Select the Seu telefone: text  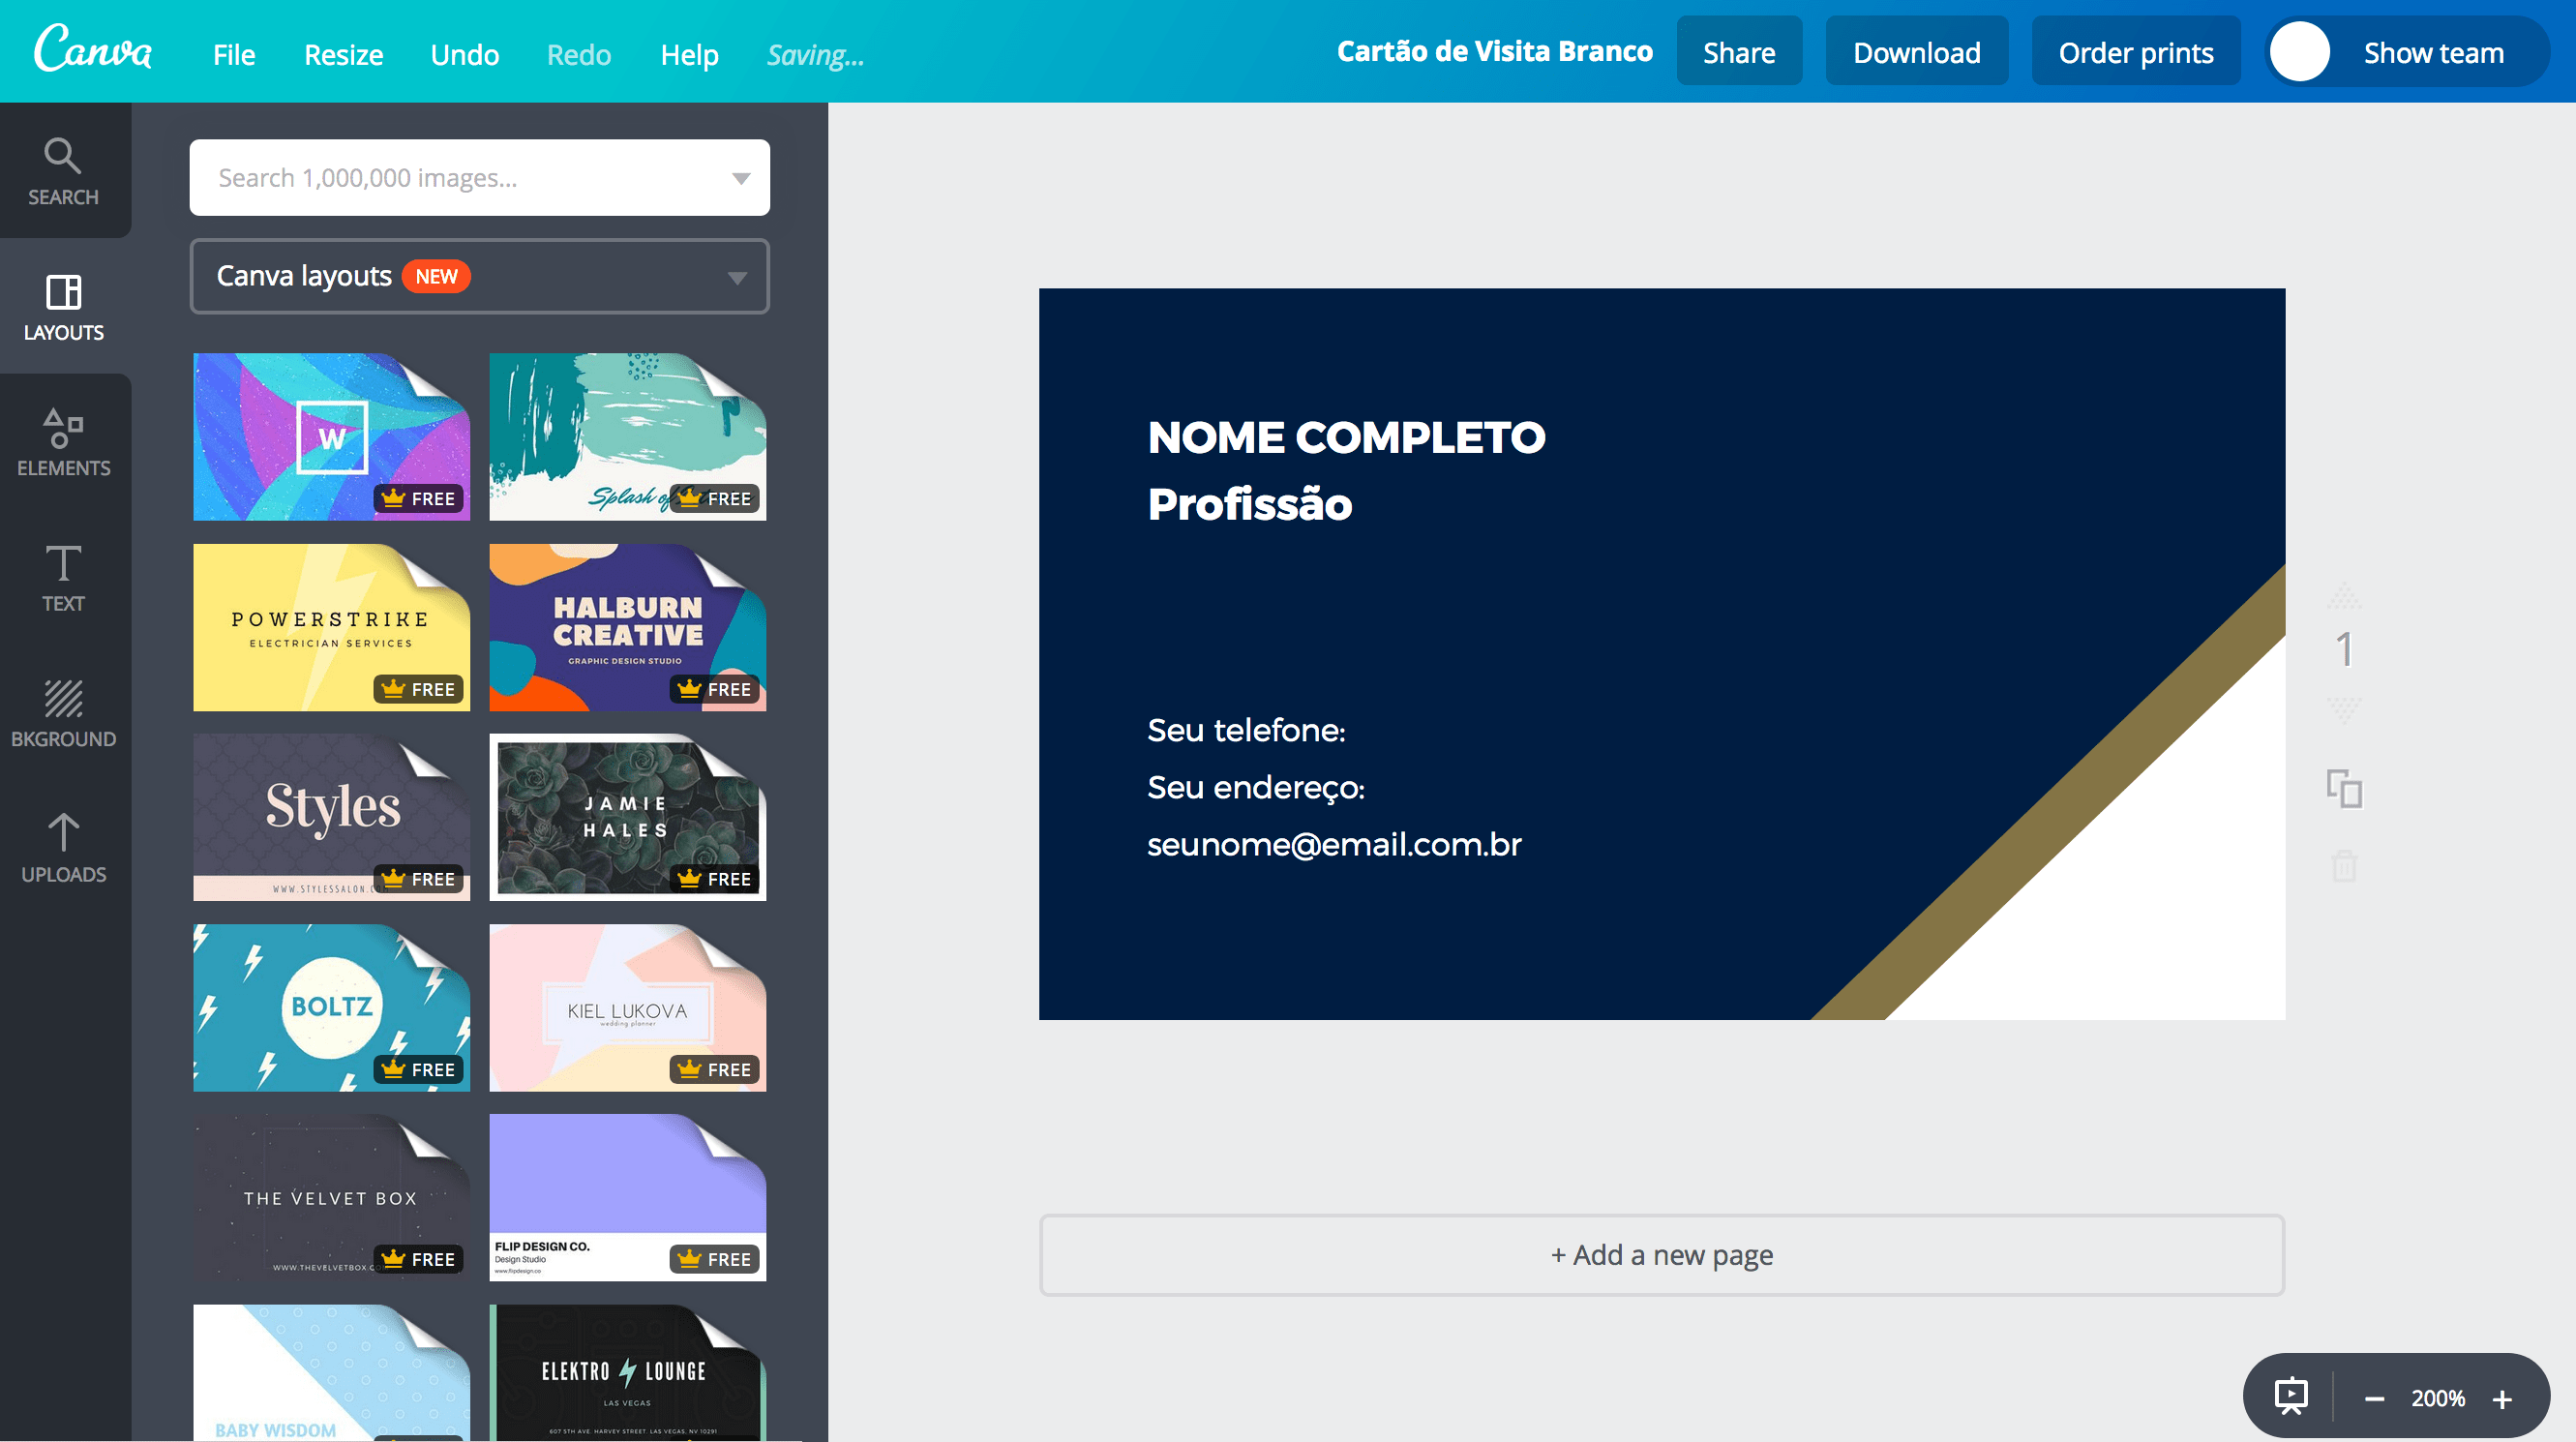pyautogui.click(x=1246, y=730)
